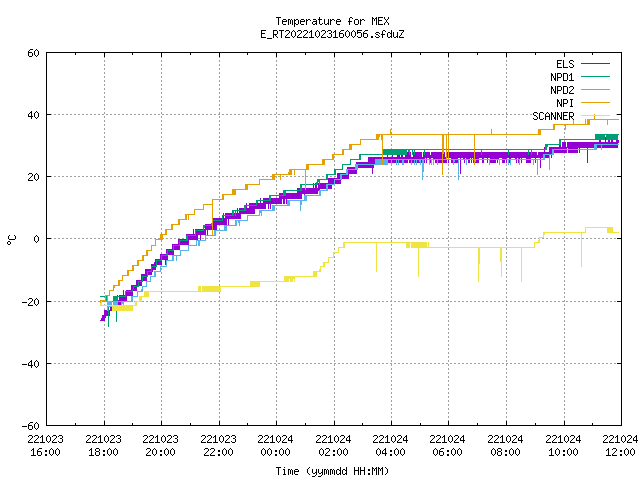Click the x-axis tick label 221024 12:00
This screenshot has height=480, width=640.
coord(620,446)
